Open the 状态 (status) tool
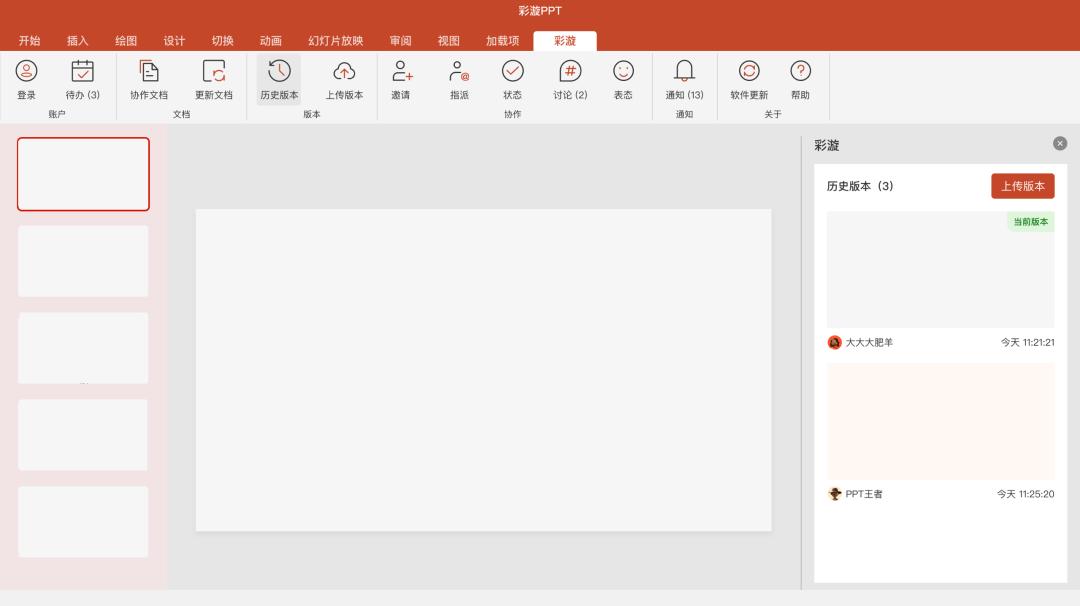Viewport: 1080px width, 606px height. 512,80
